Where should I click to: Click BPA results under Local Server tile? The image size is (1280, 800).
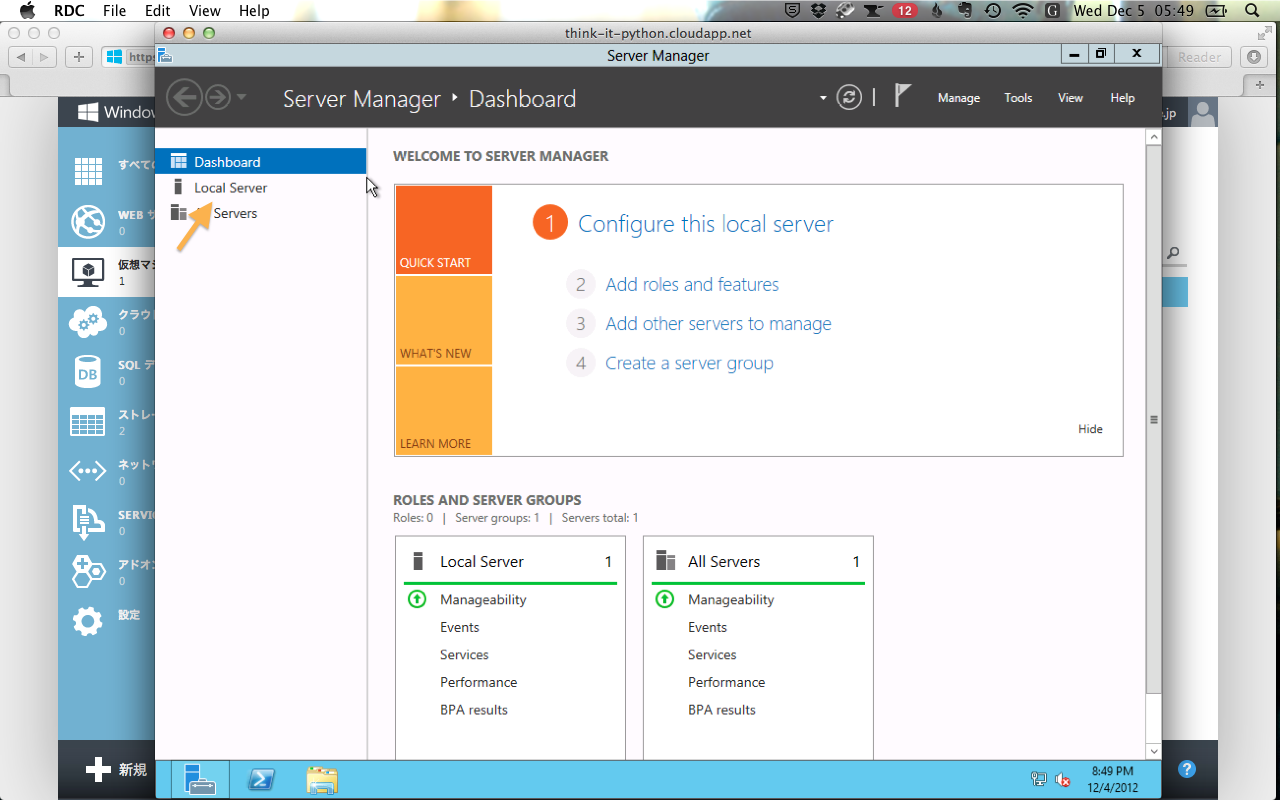point(474,710)
